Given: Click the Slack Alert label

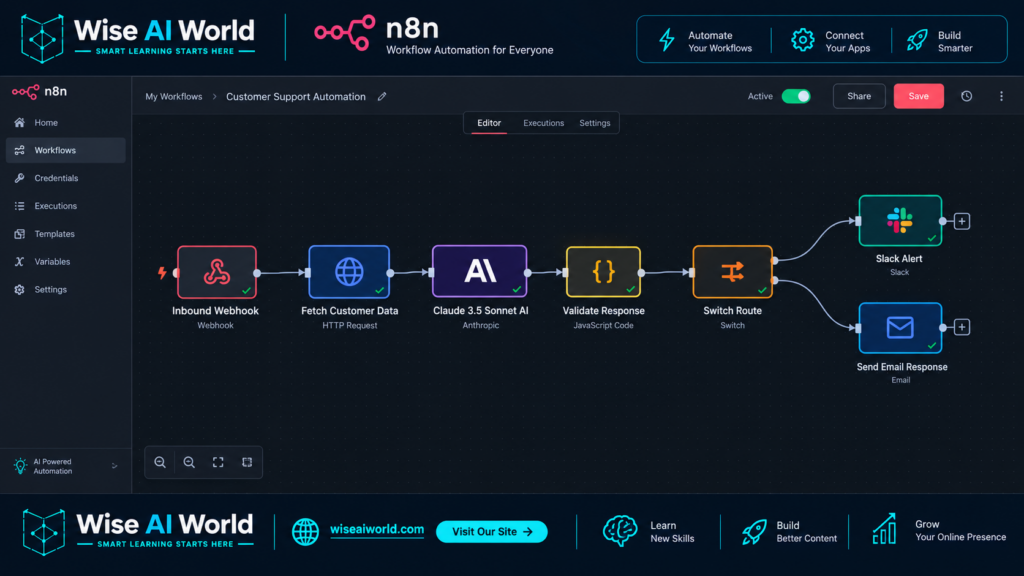Looking at the screenshot, I should tap(899, 259).
